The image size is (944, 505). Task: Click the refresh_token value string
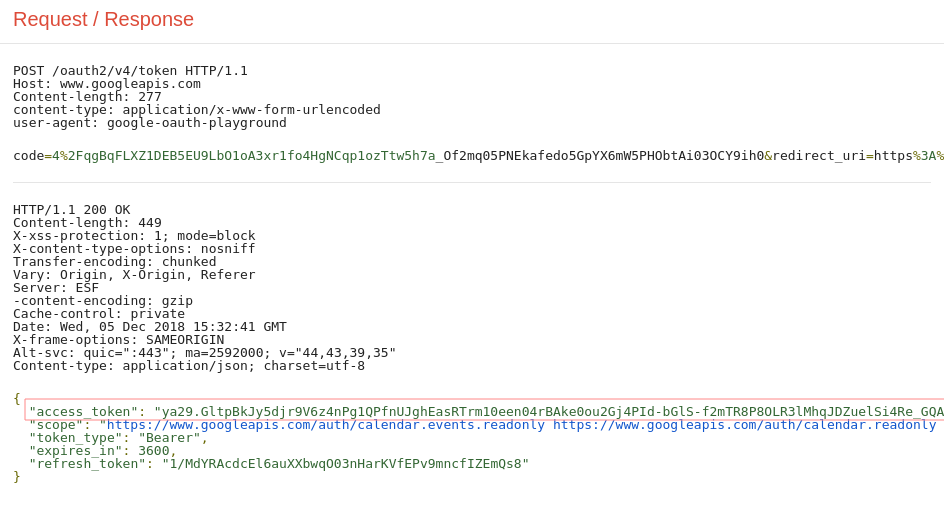coord(346,463)
